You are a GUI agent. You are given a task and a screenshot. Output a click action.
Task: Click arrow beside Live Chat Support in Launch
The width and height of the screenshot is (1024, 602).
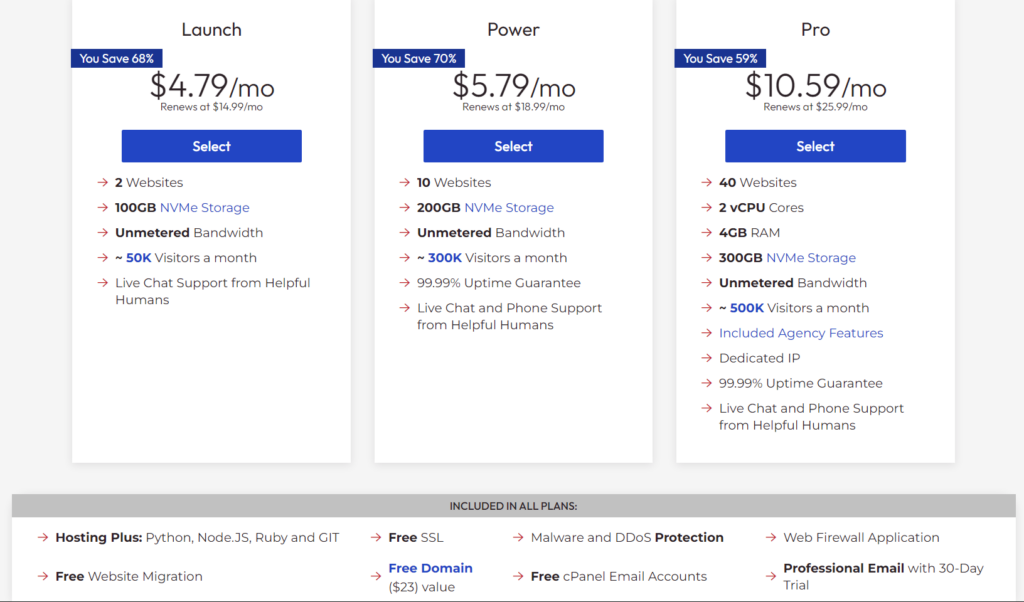click(103, 283)
